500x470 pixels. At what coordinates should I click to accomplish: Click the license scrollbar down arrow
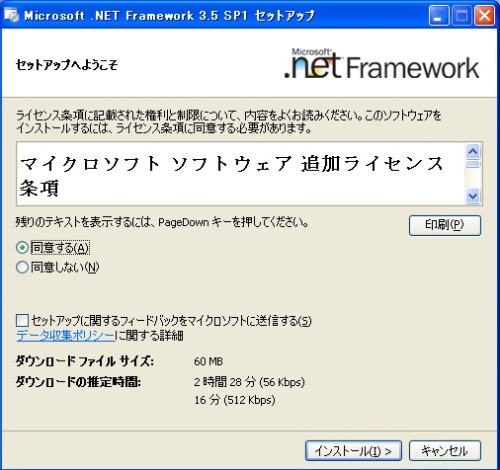click(x=473, y=195)
